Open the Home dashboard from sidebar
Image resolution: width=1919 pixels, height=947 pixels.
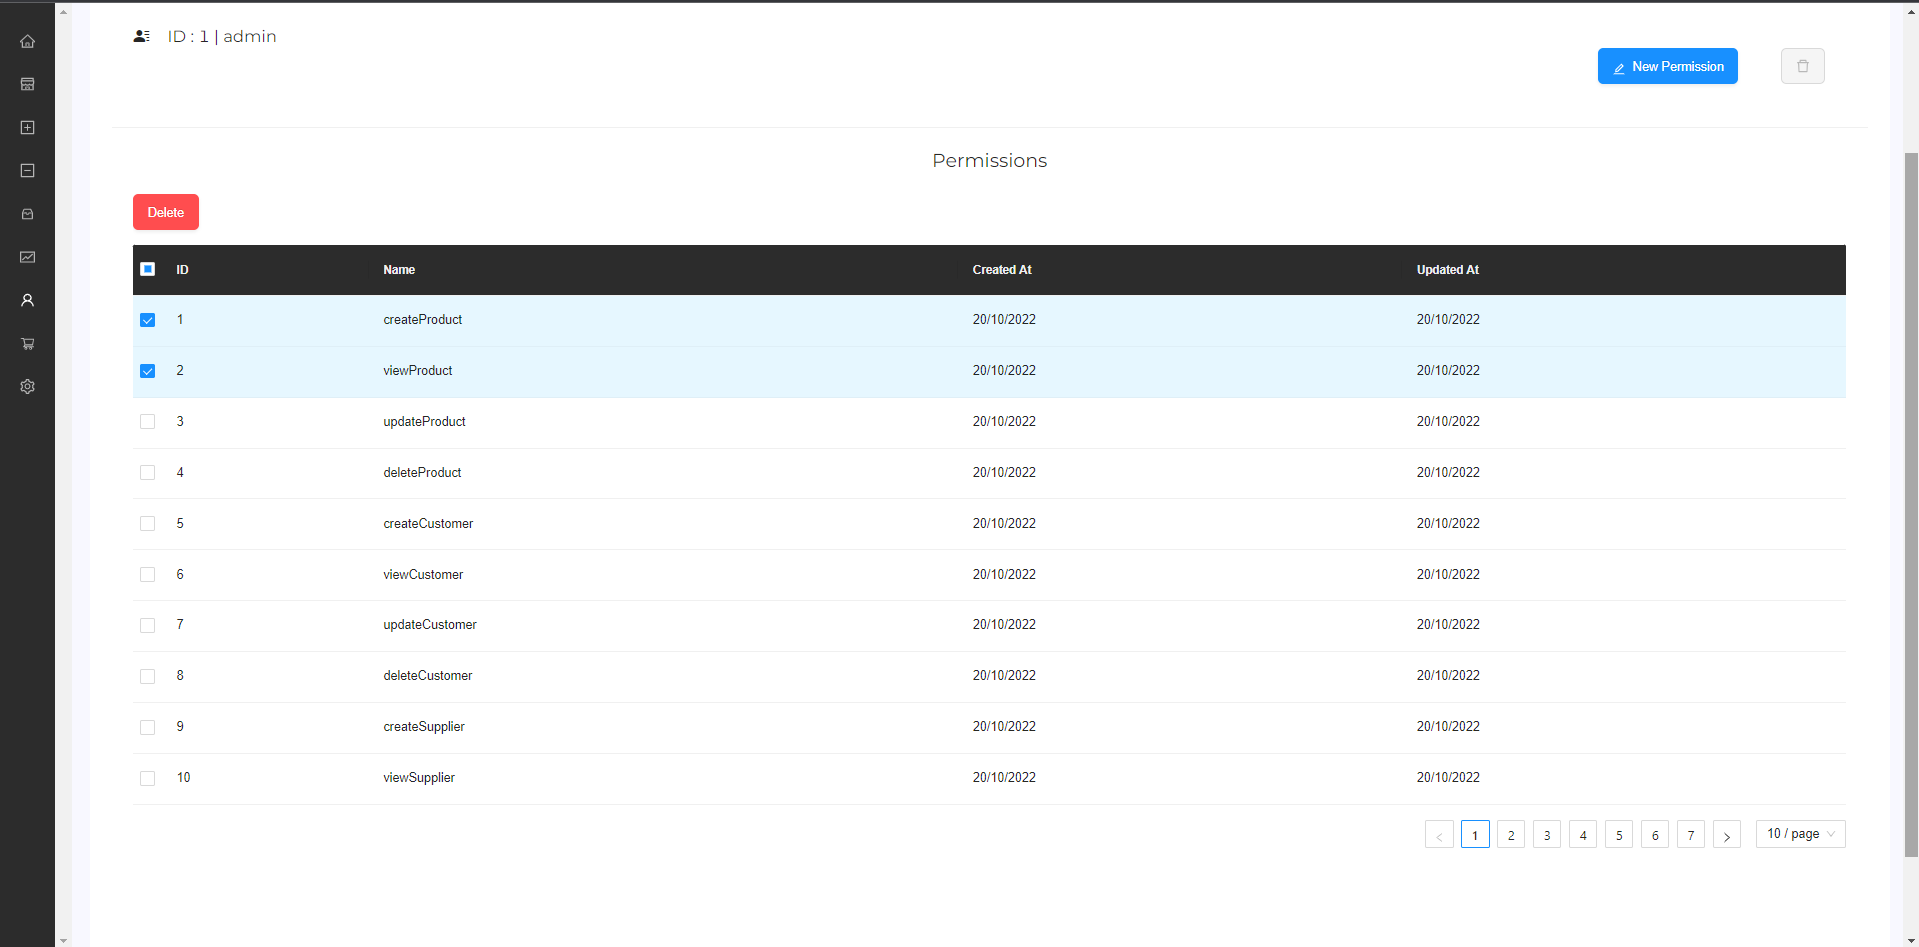point(27,41)
